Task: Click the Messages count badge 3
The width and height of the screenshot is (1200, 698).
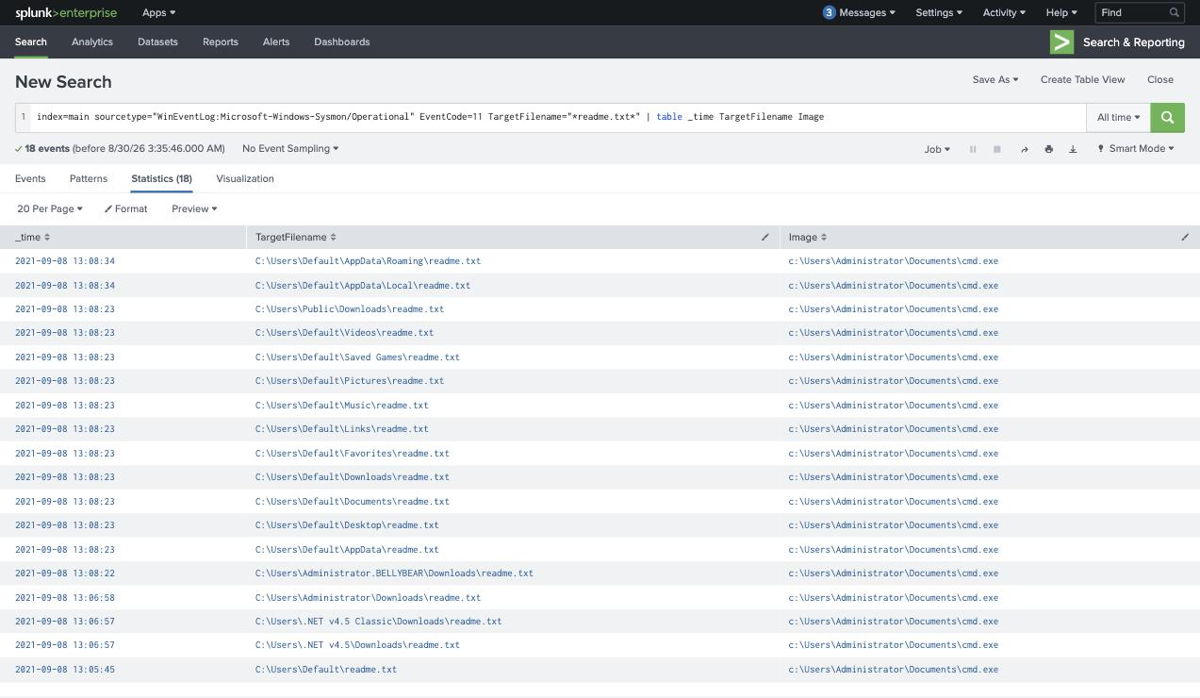Action: [x=829, y=13]
